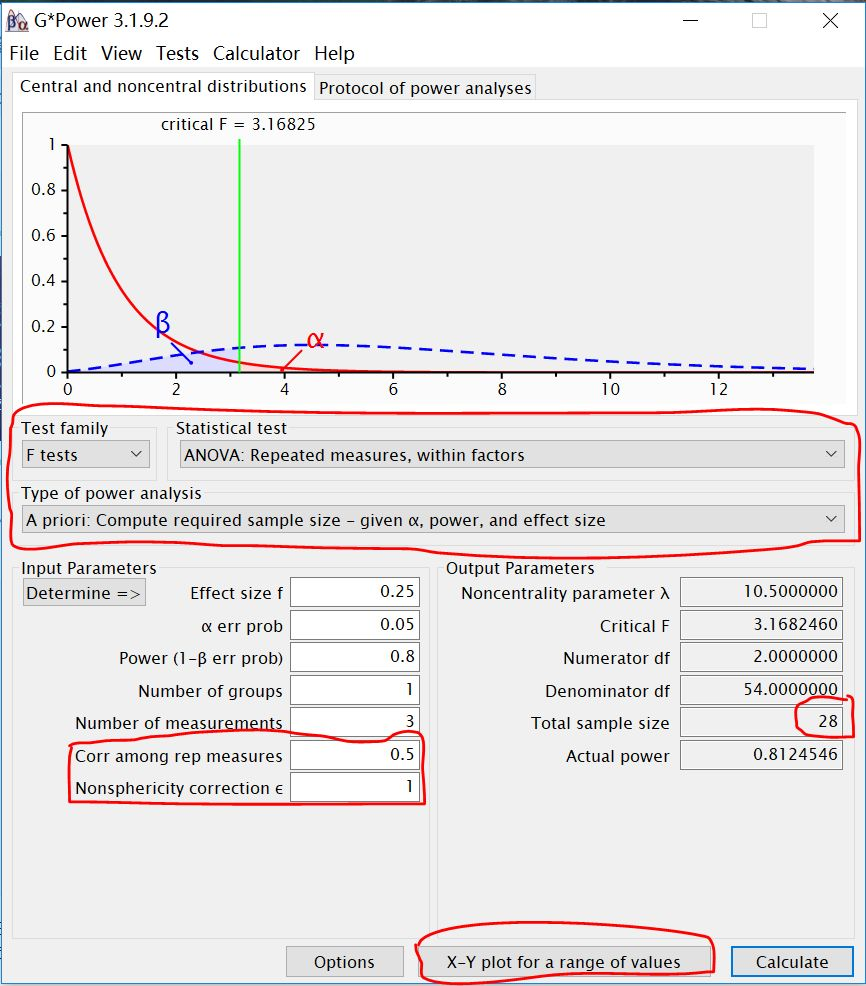Click the red α label in the plot
The height and width of the screenshot is (986, 866).
point(315,340)
